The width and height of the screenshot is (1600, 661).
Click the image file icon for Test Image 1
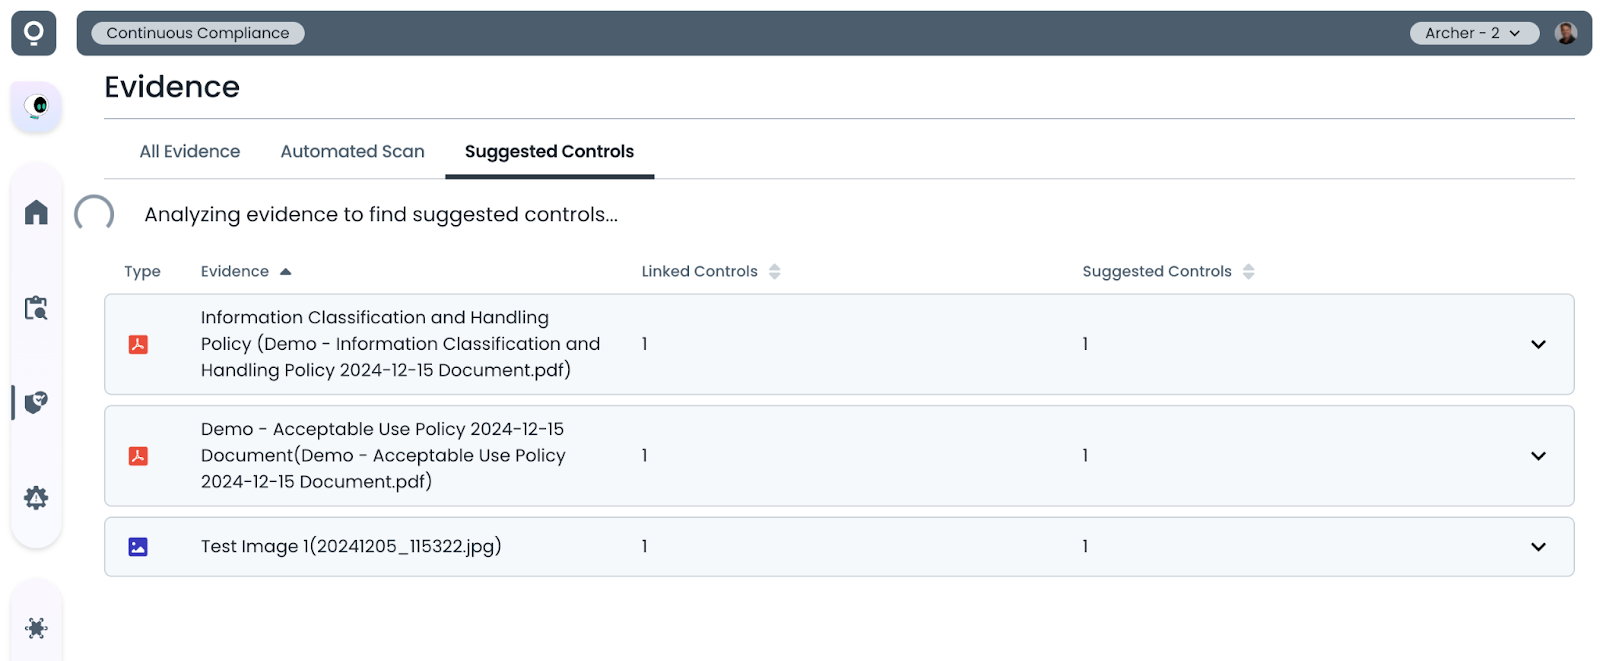138,547
